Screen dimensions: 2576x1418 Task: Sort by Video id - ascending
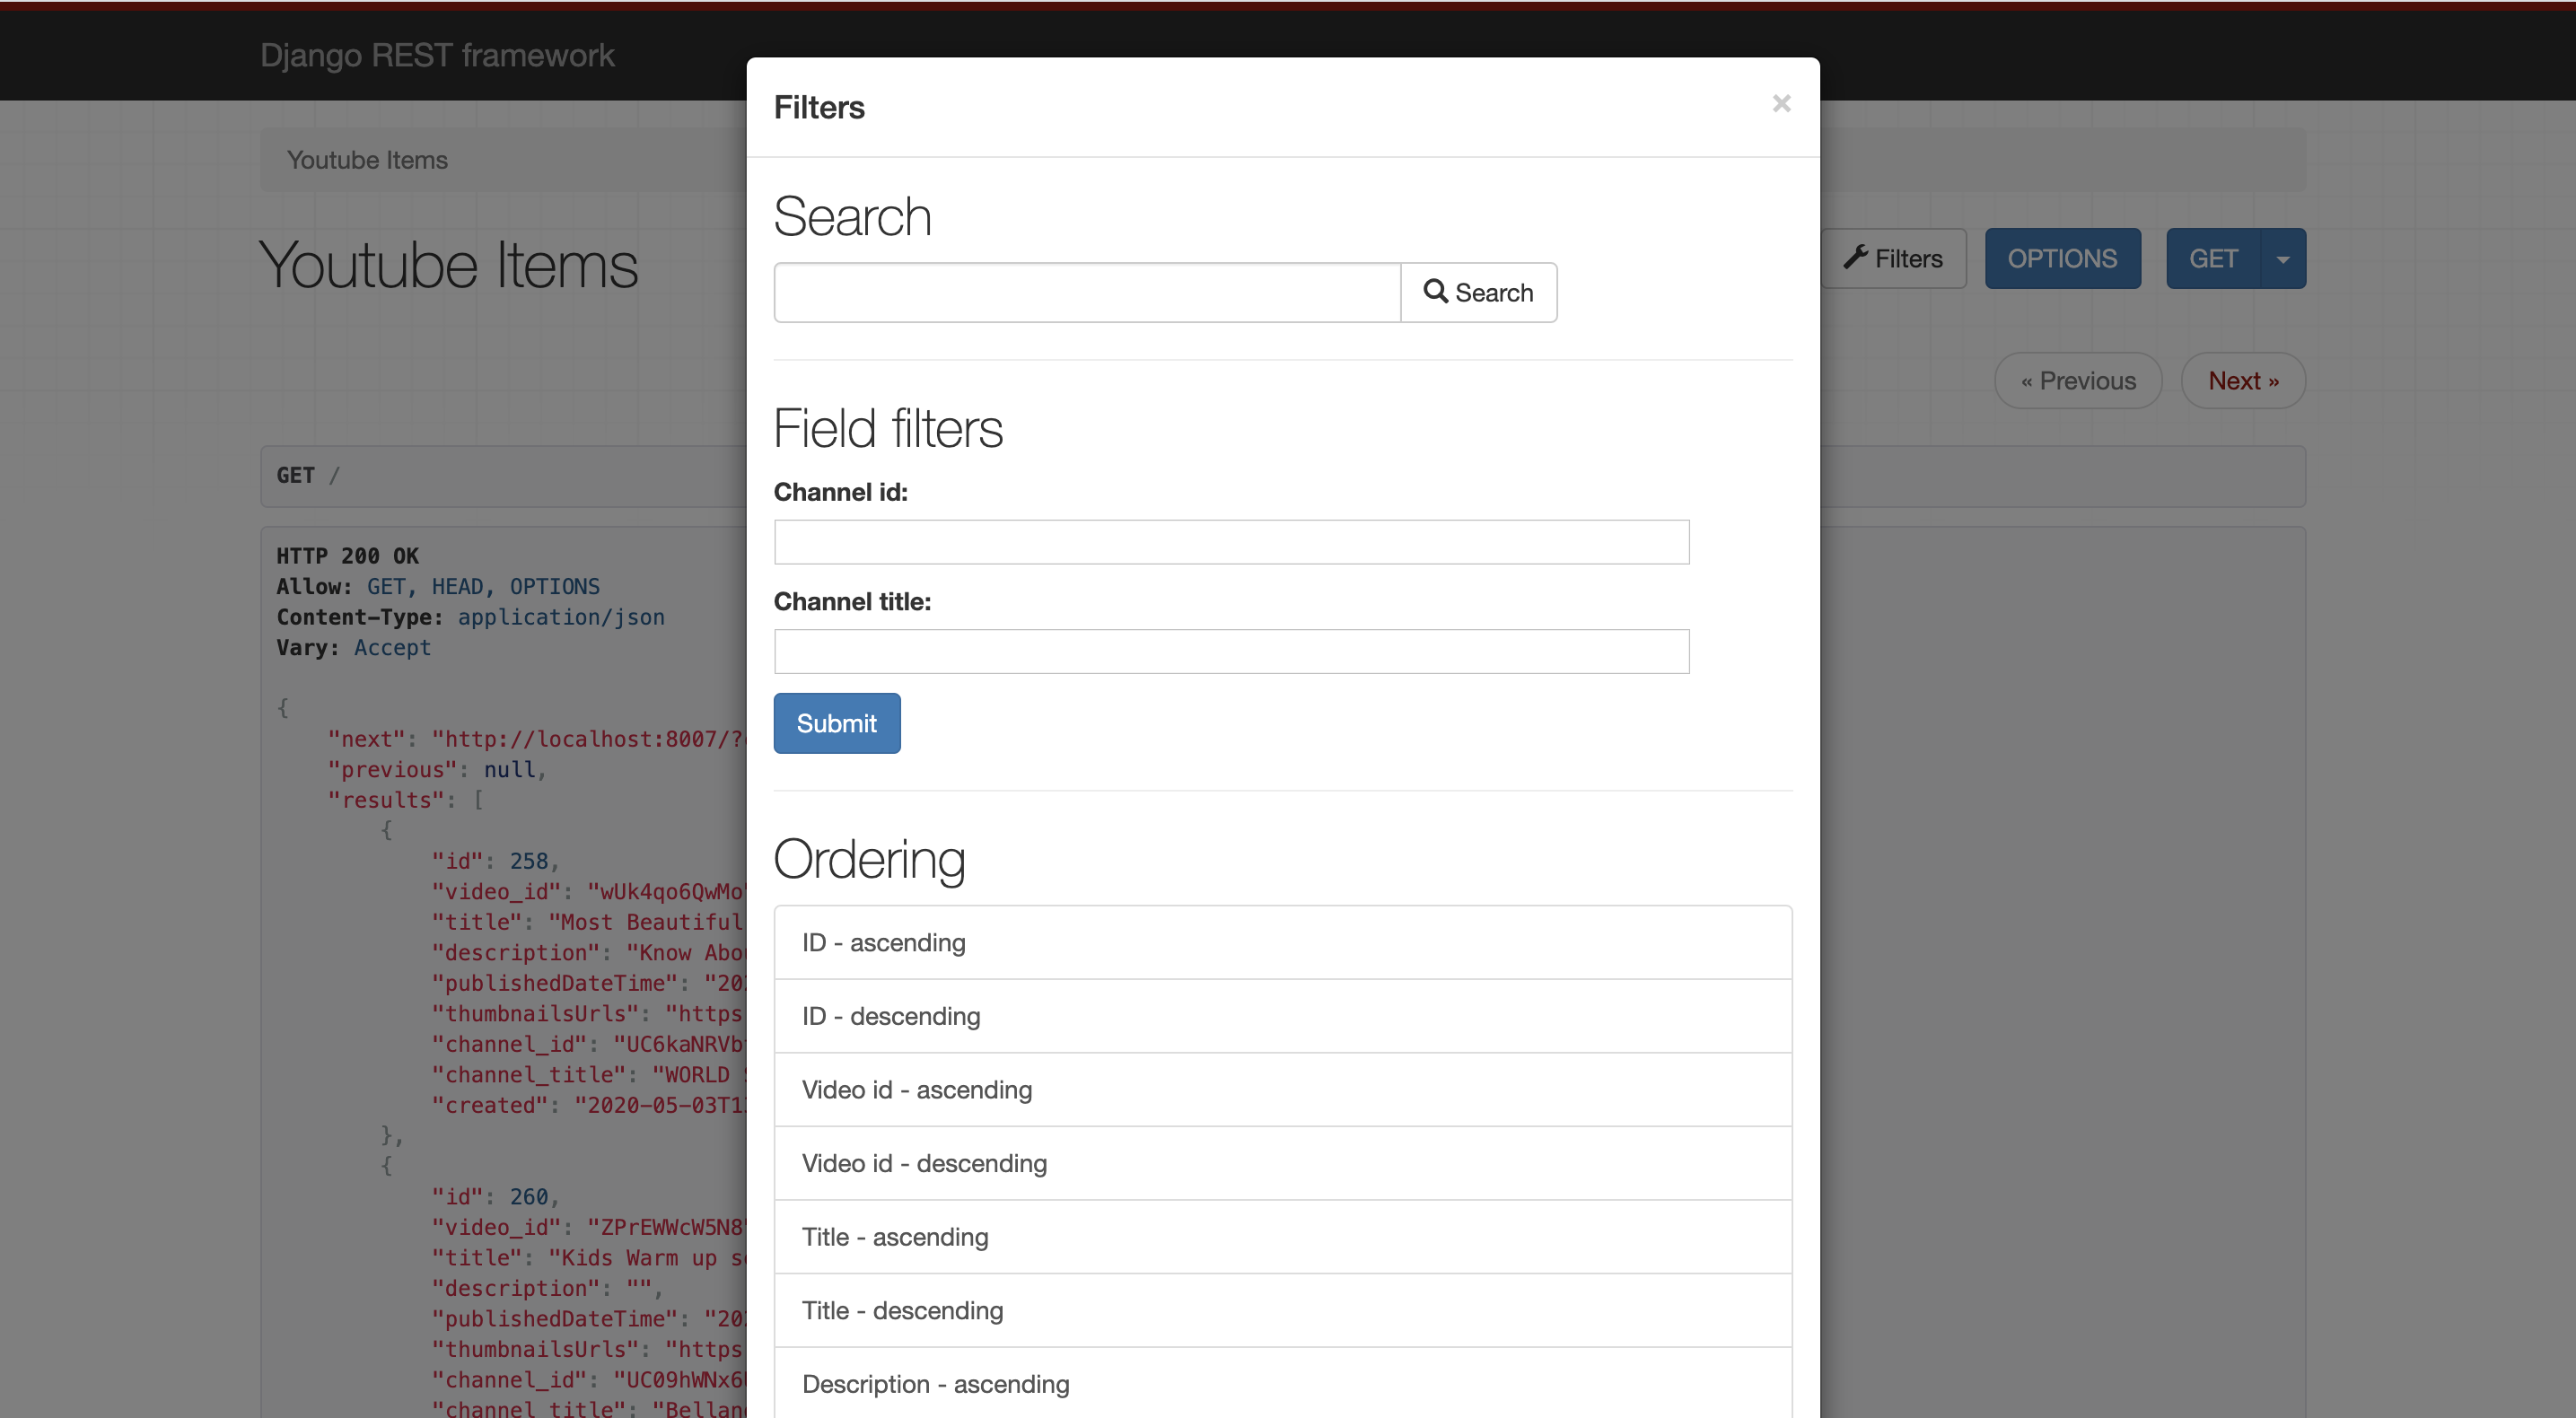point(1282,1089)
